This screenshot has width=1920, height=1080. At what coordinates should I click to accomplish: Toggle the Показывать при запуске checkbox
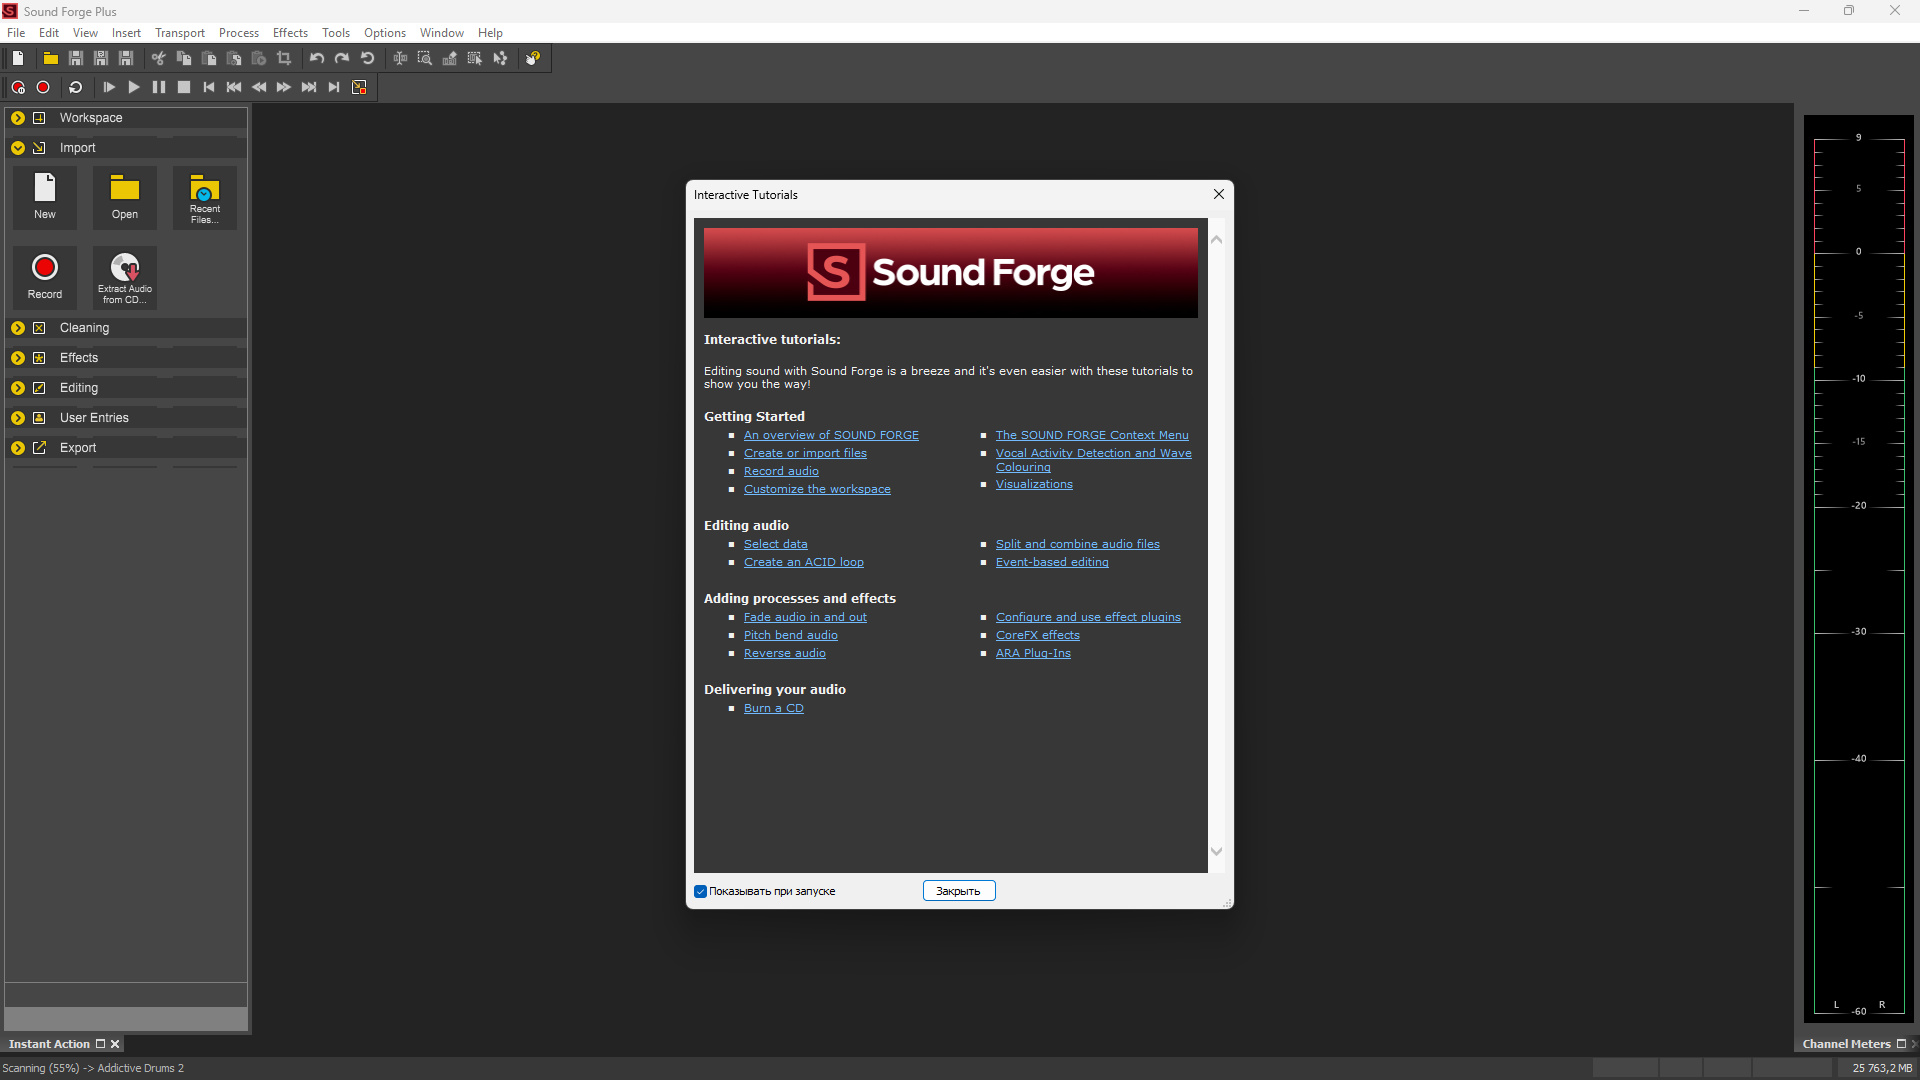700,891
